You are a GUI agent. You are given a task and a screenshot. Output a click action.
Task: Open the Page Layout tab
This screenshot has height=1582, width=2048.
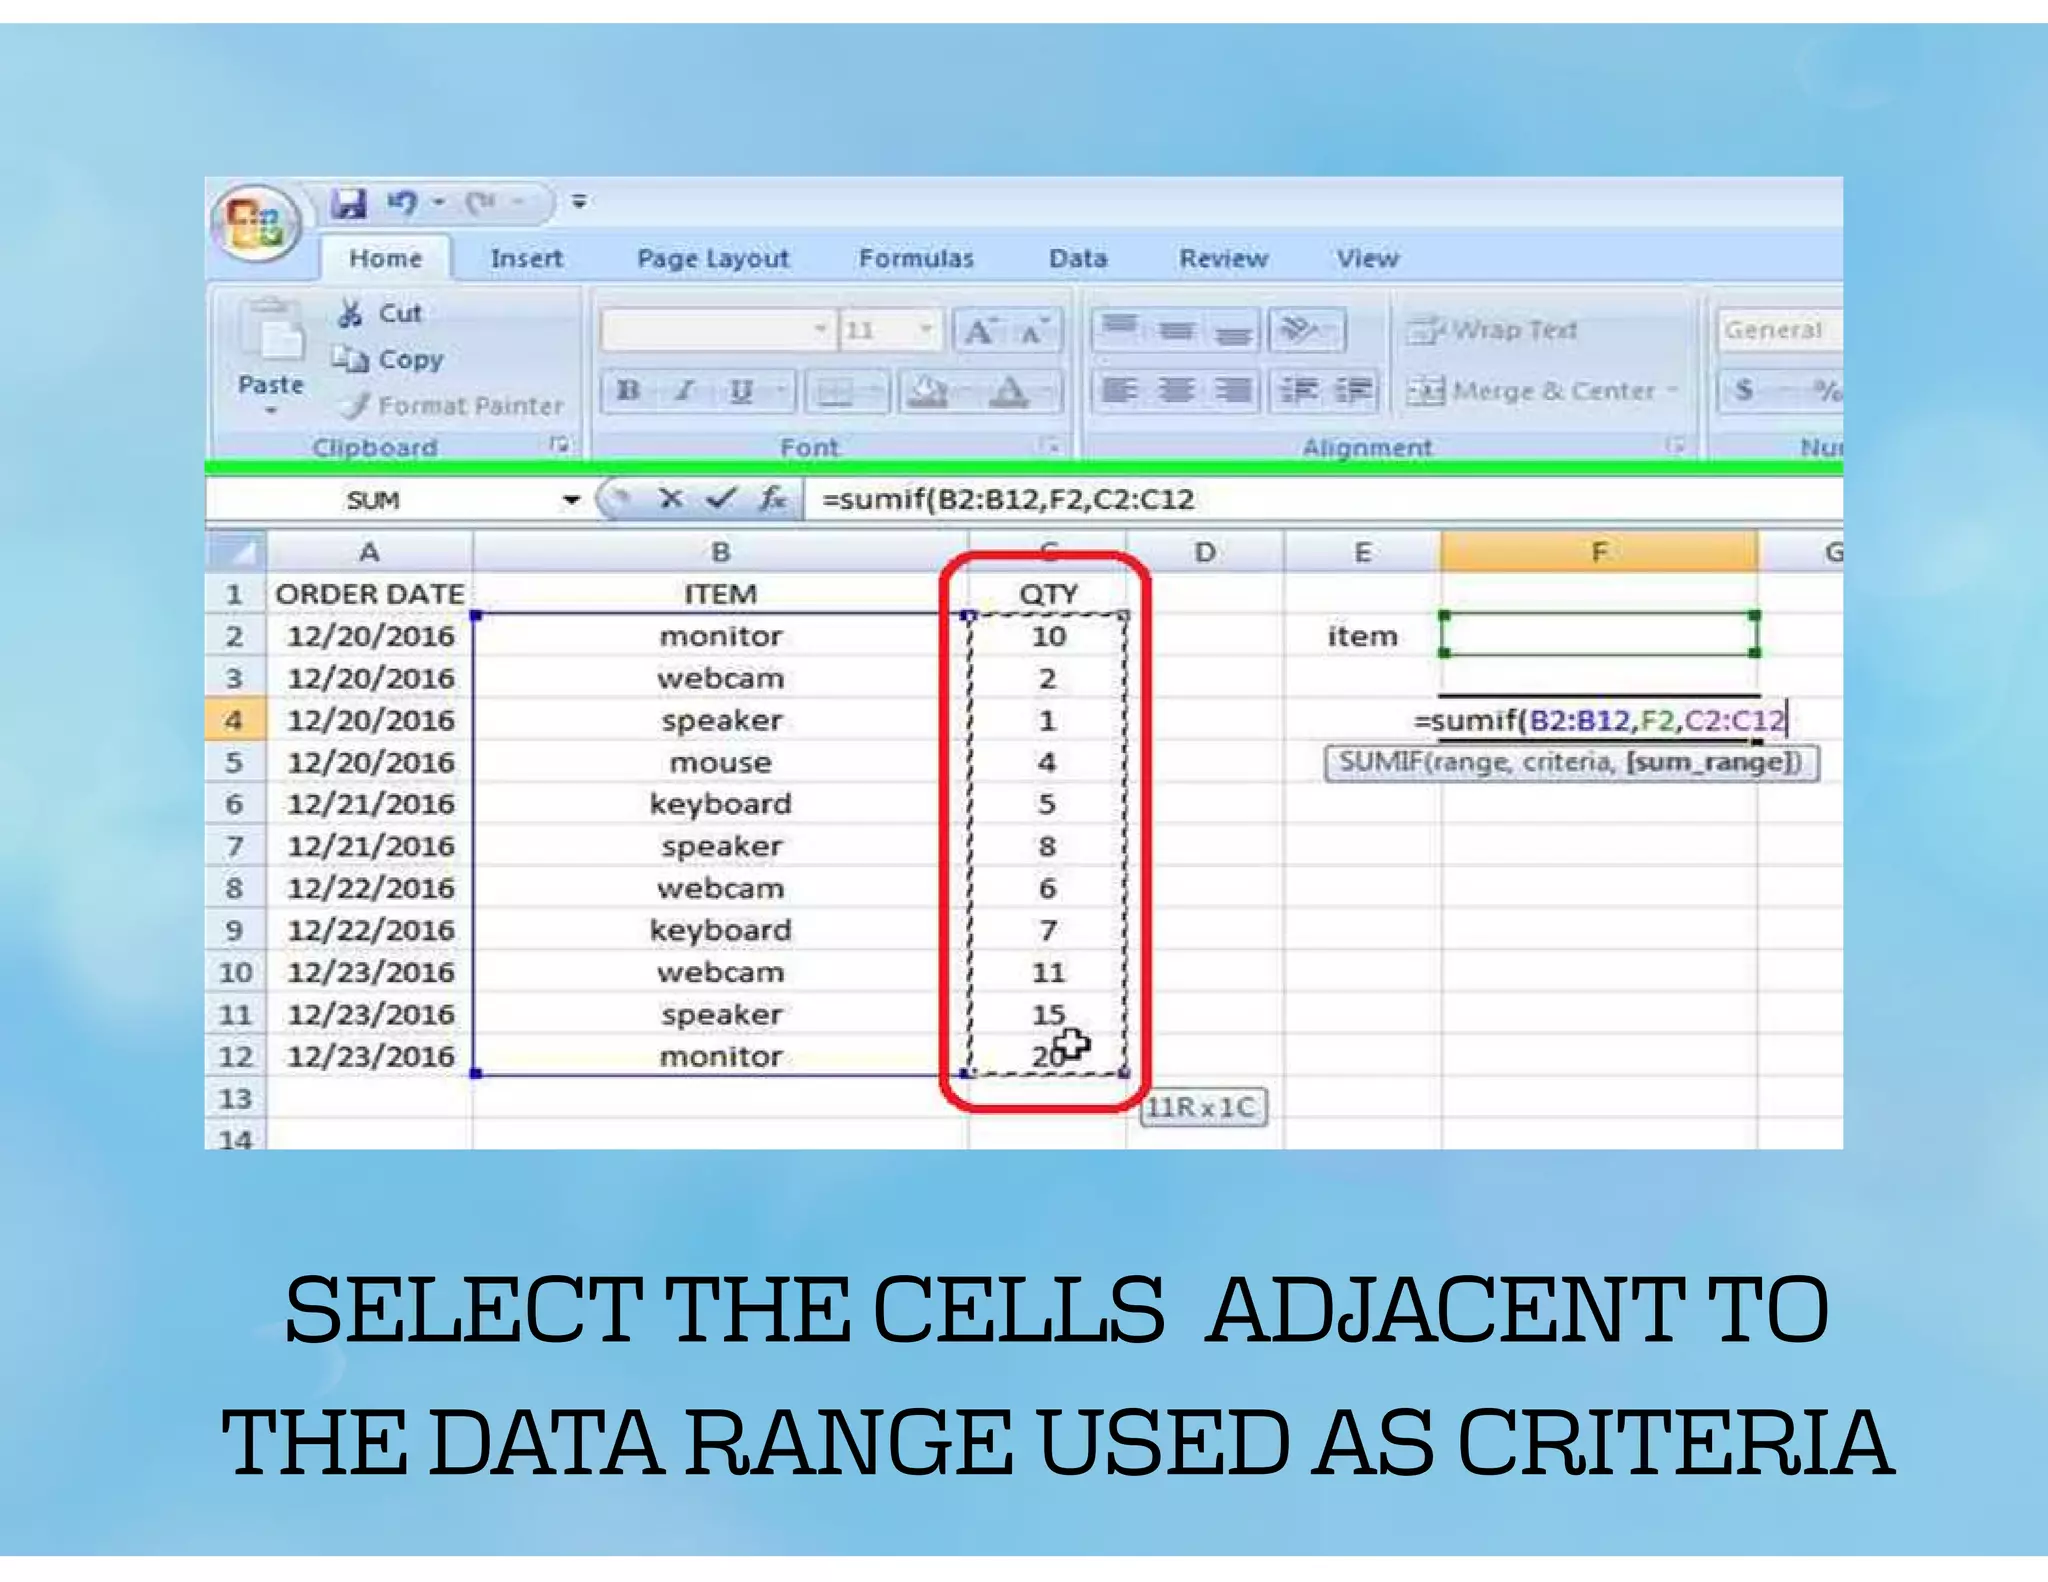point(712,259)
